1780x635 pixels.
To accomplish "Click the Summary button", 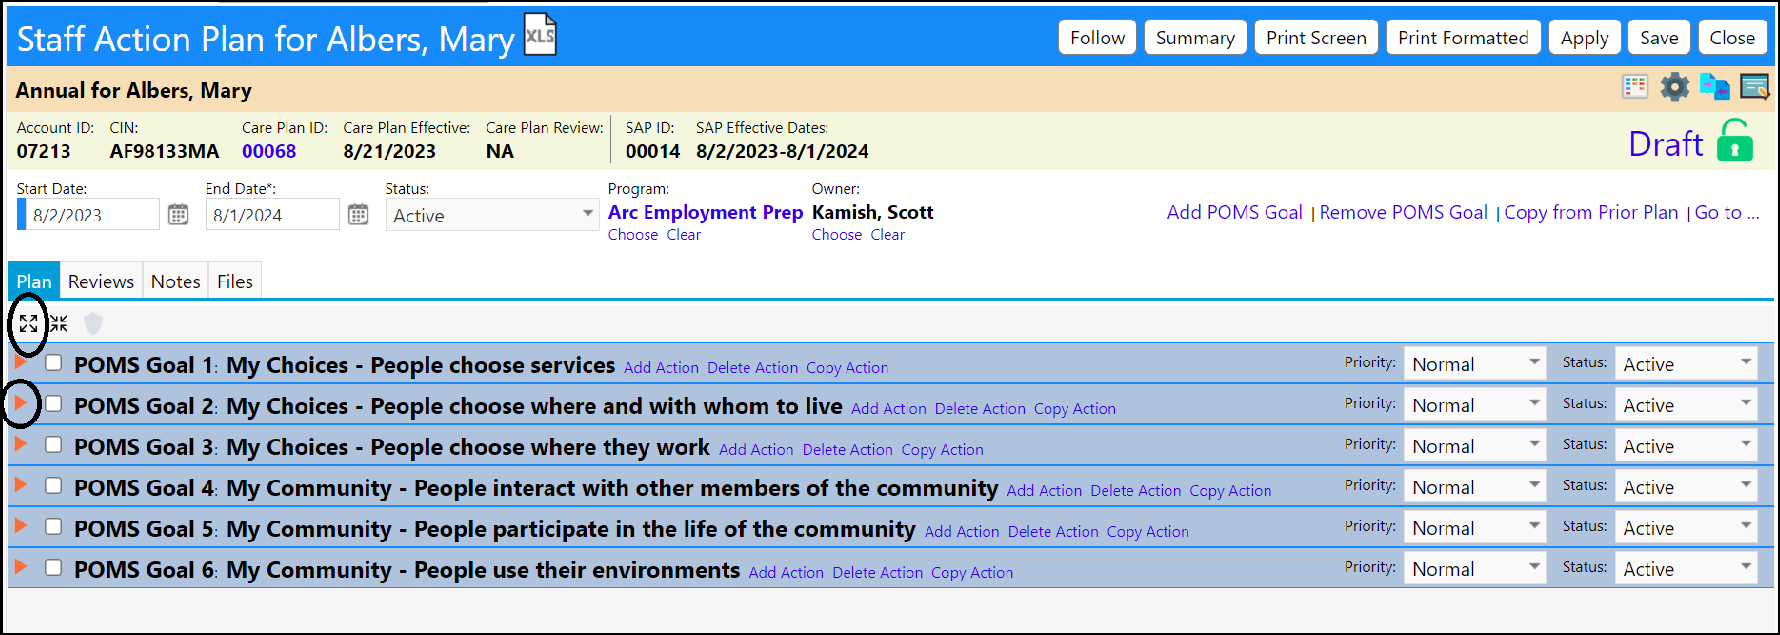I will (x=1195, y=37).
